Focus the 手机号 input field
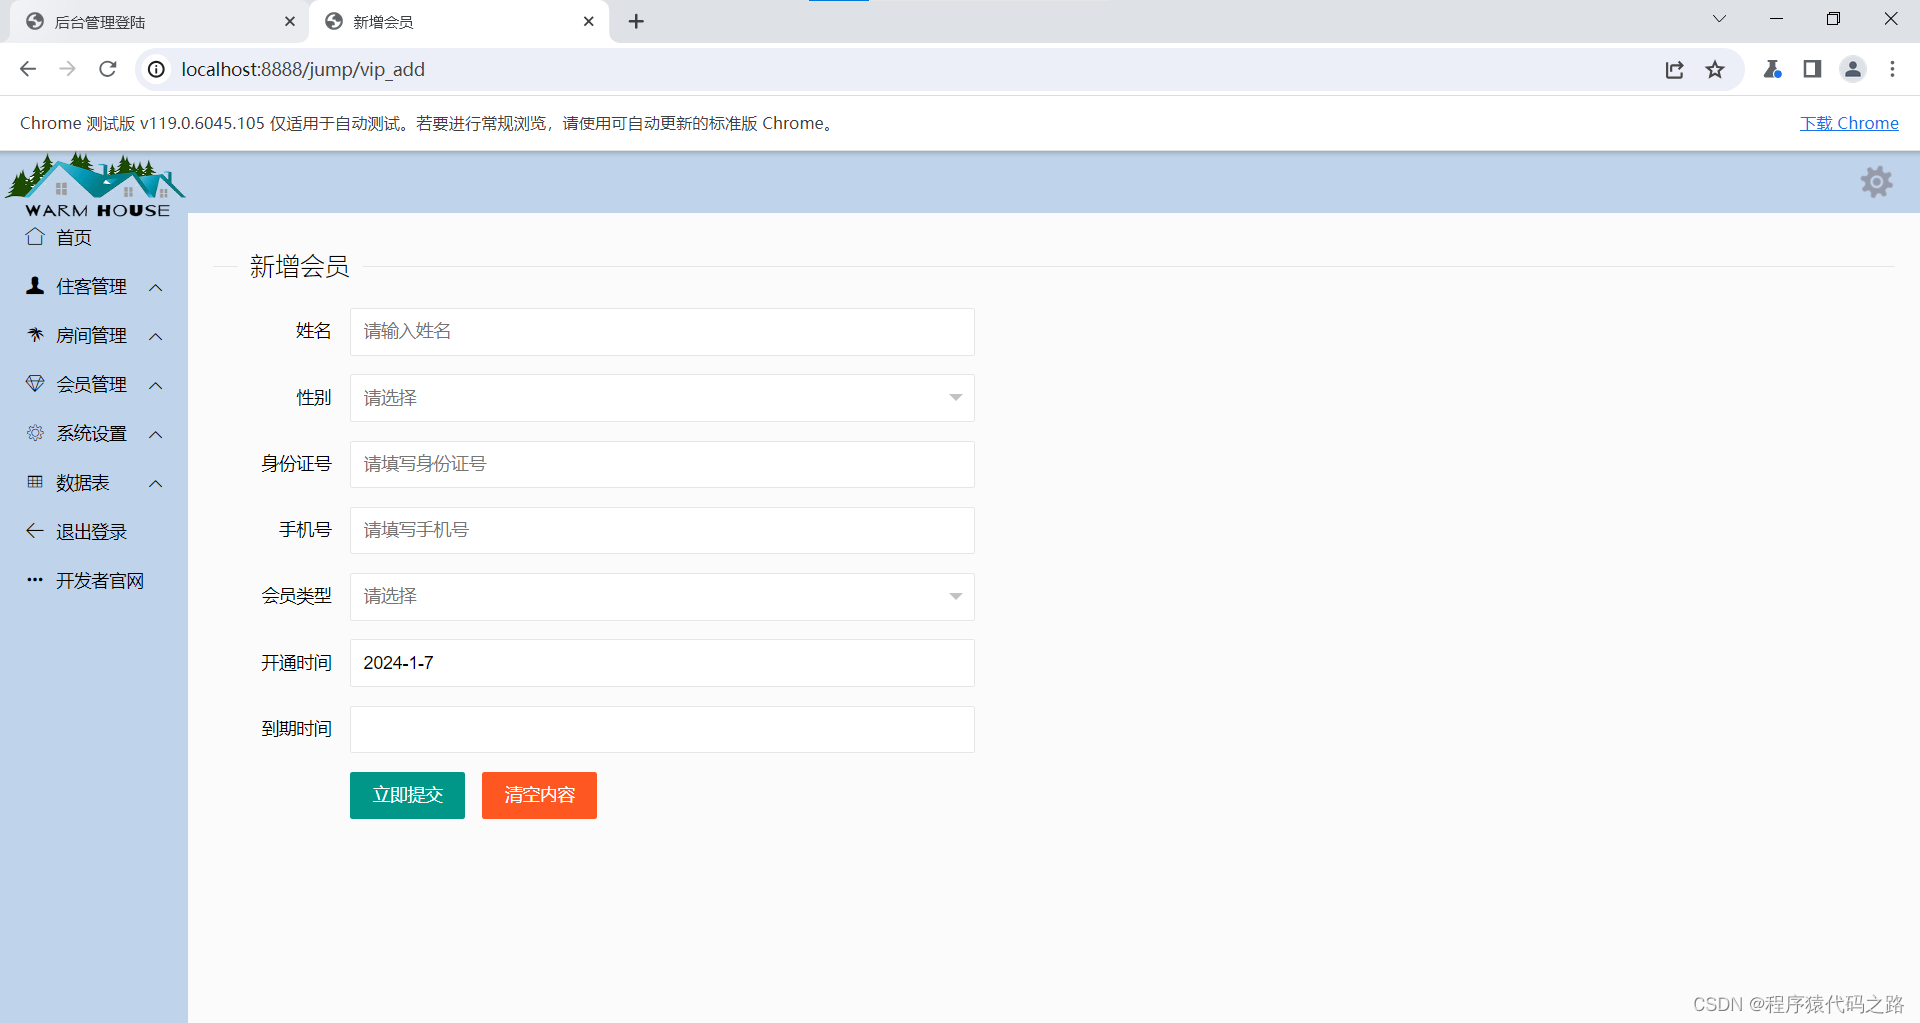Viewport: 1920px width, 1023px height. point(662,530)
